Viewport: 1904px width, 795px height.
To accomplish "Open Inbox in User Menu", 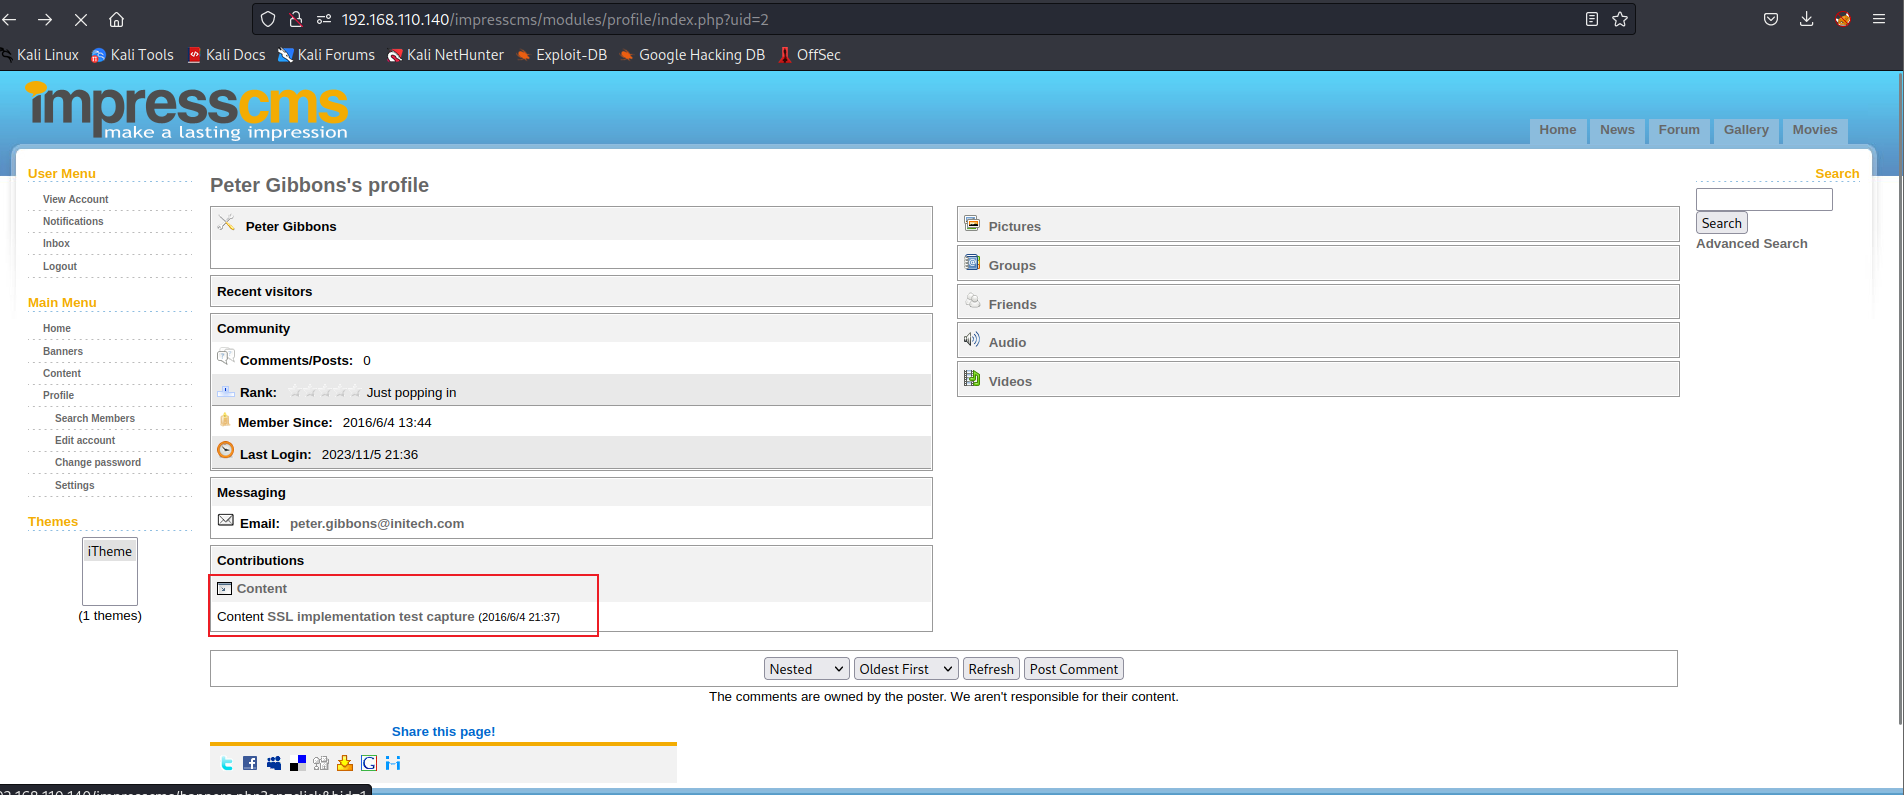I will [x=56, y=244].
